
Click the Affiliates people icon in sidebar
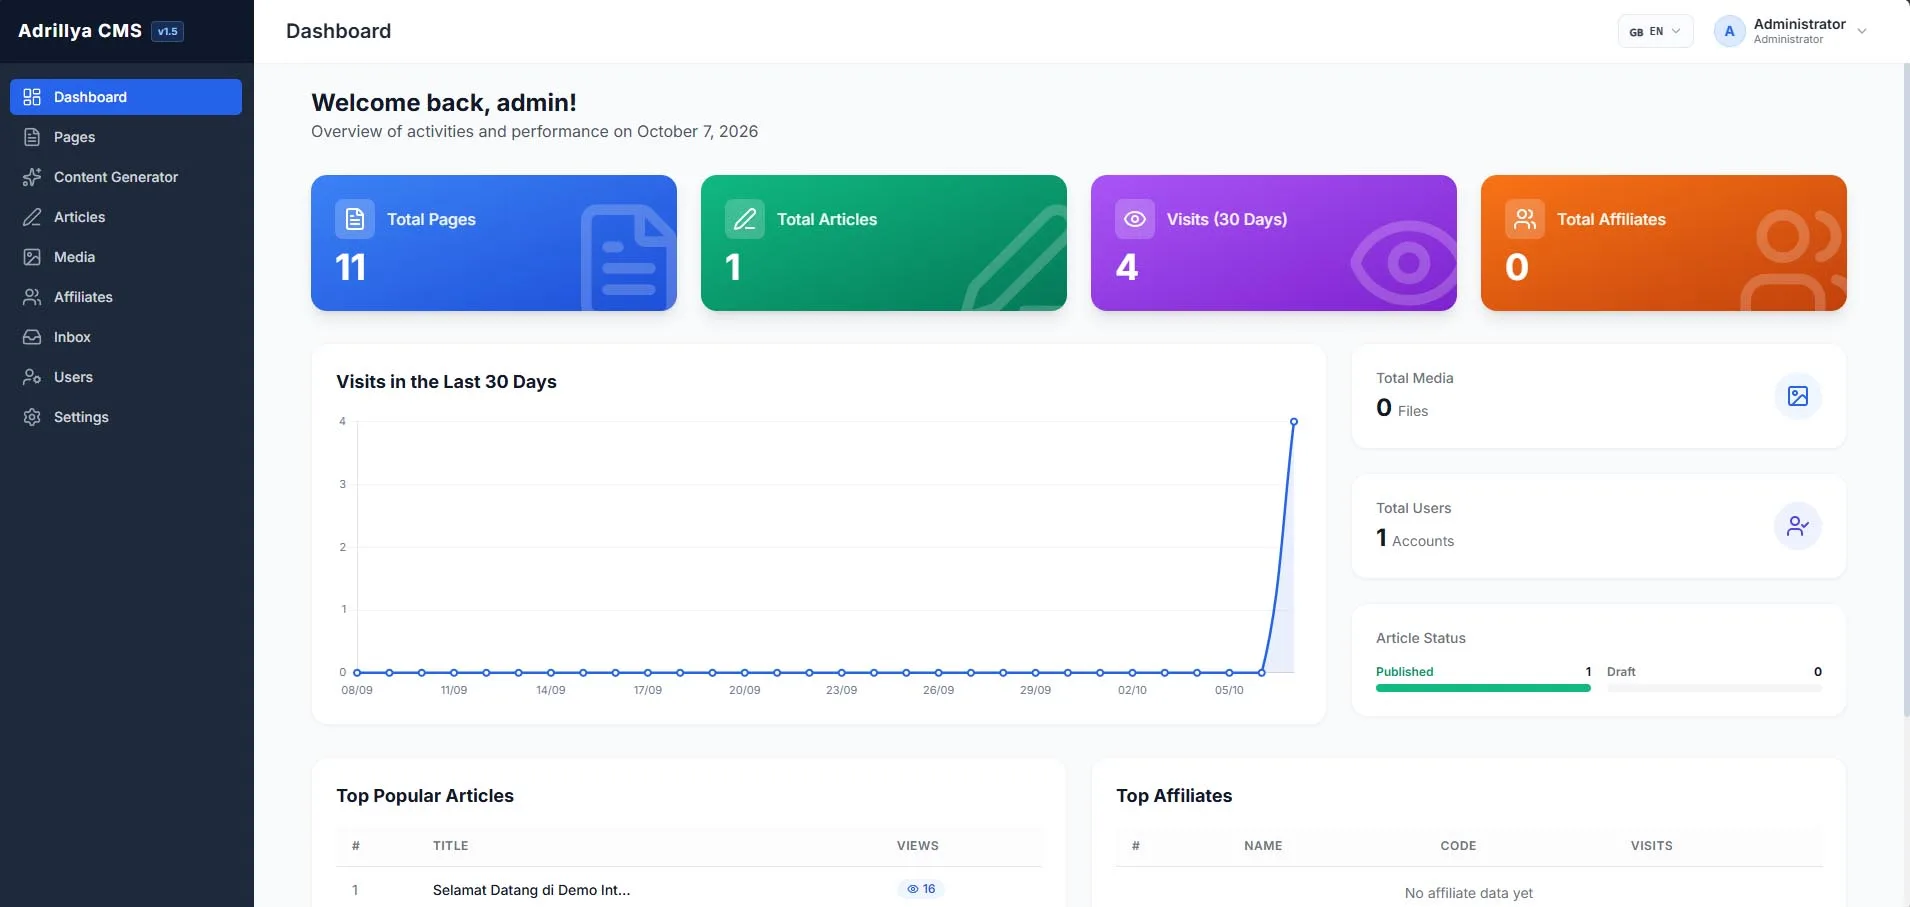click(32, 297)
